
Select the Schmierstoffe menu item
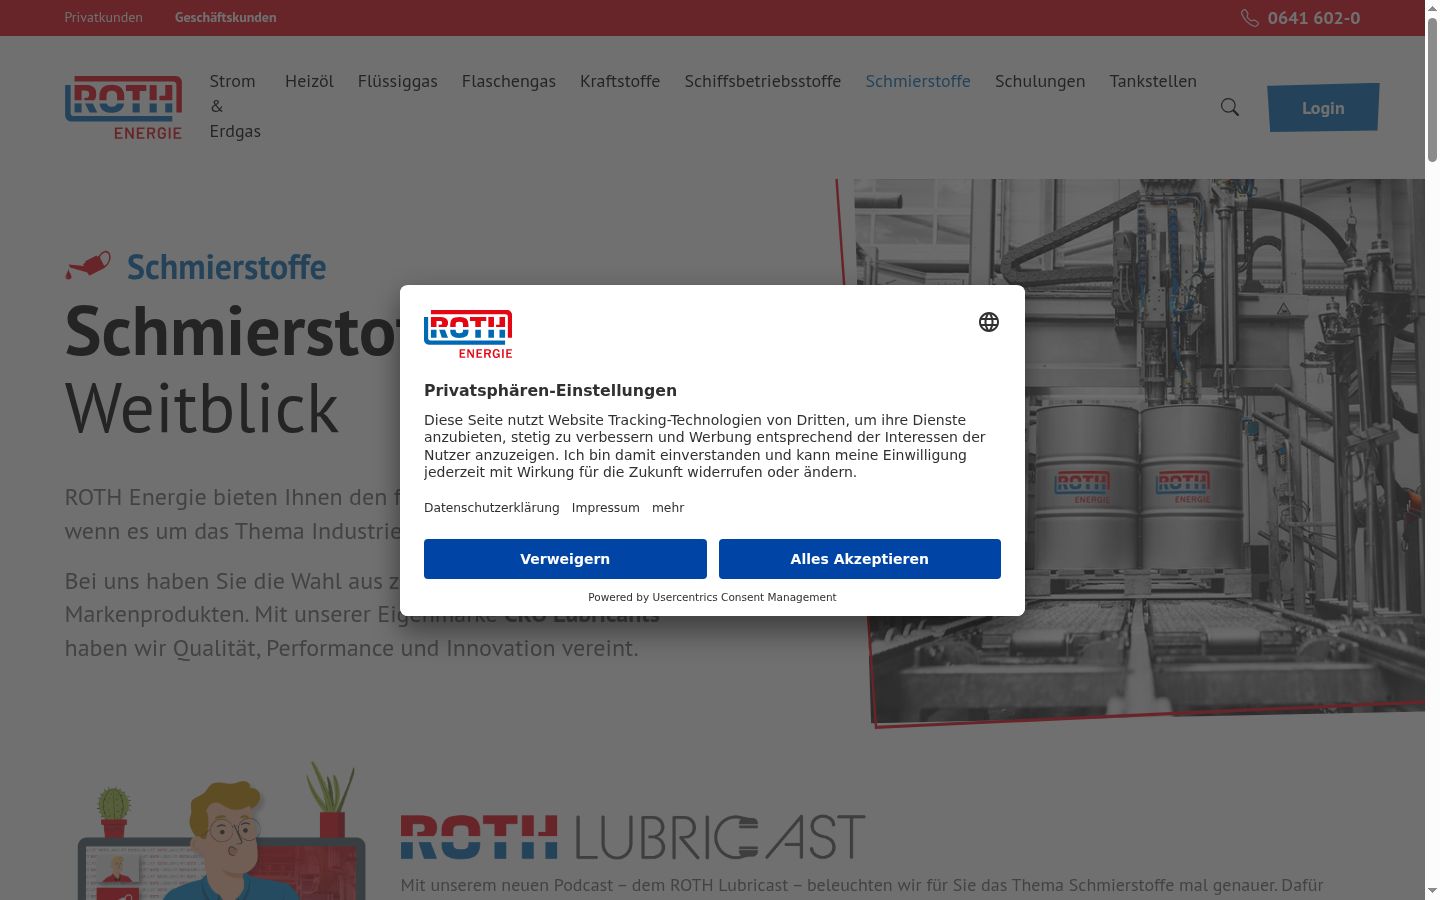click(918, 81)
